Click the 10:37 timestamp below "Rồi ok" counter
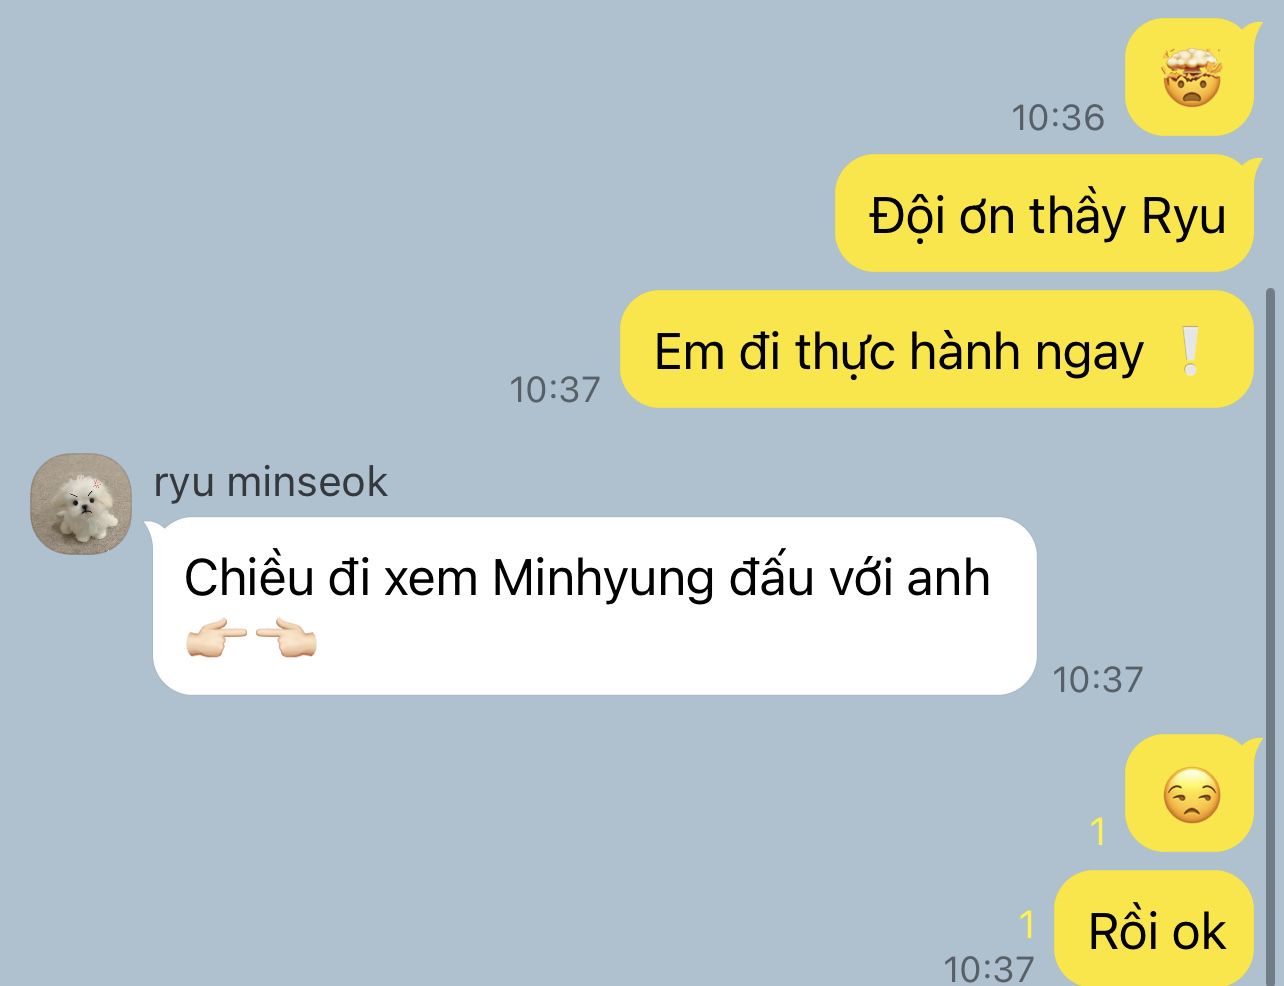This screenshot has width=1284, height=986. point(989,968)
